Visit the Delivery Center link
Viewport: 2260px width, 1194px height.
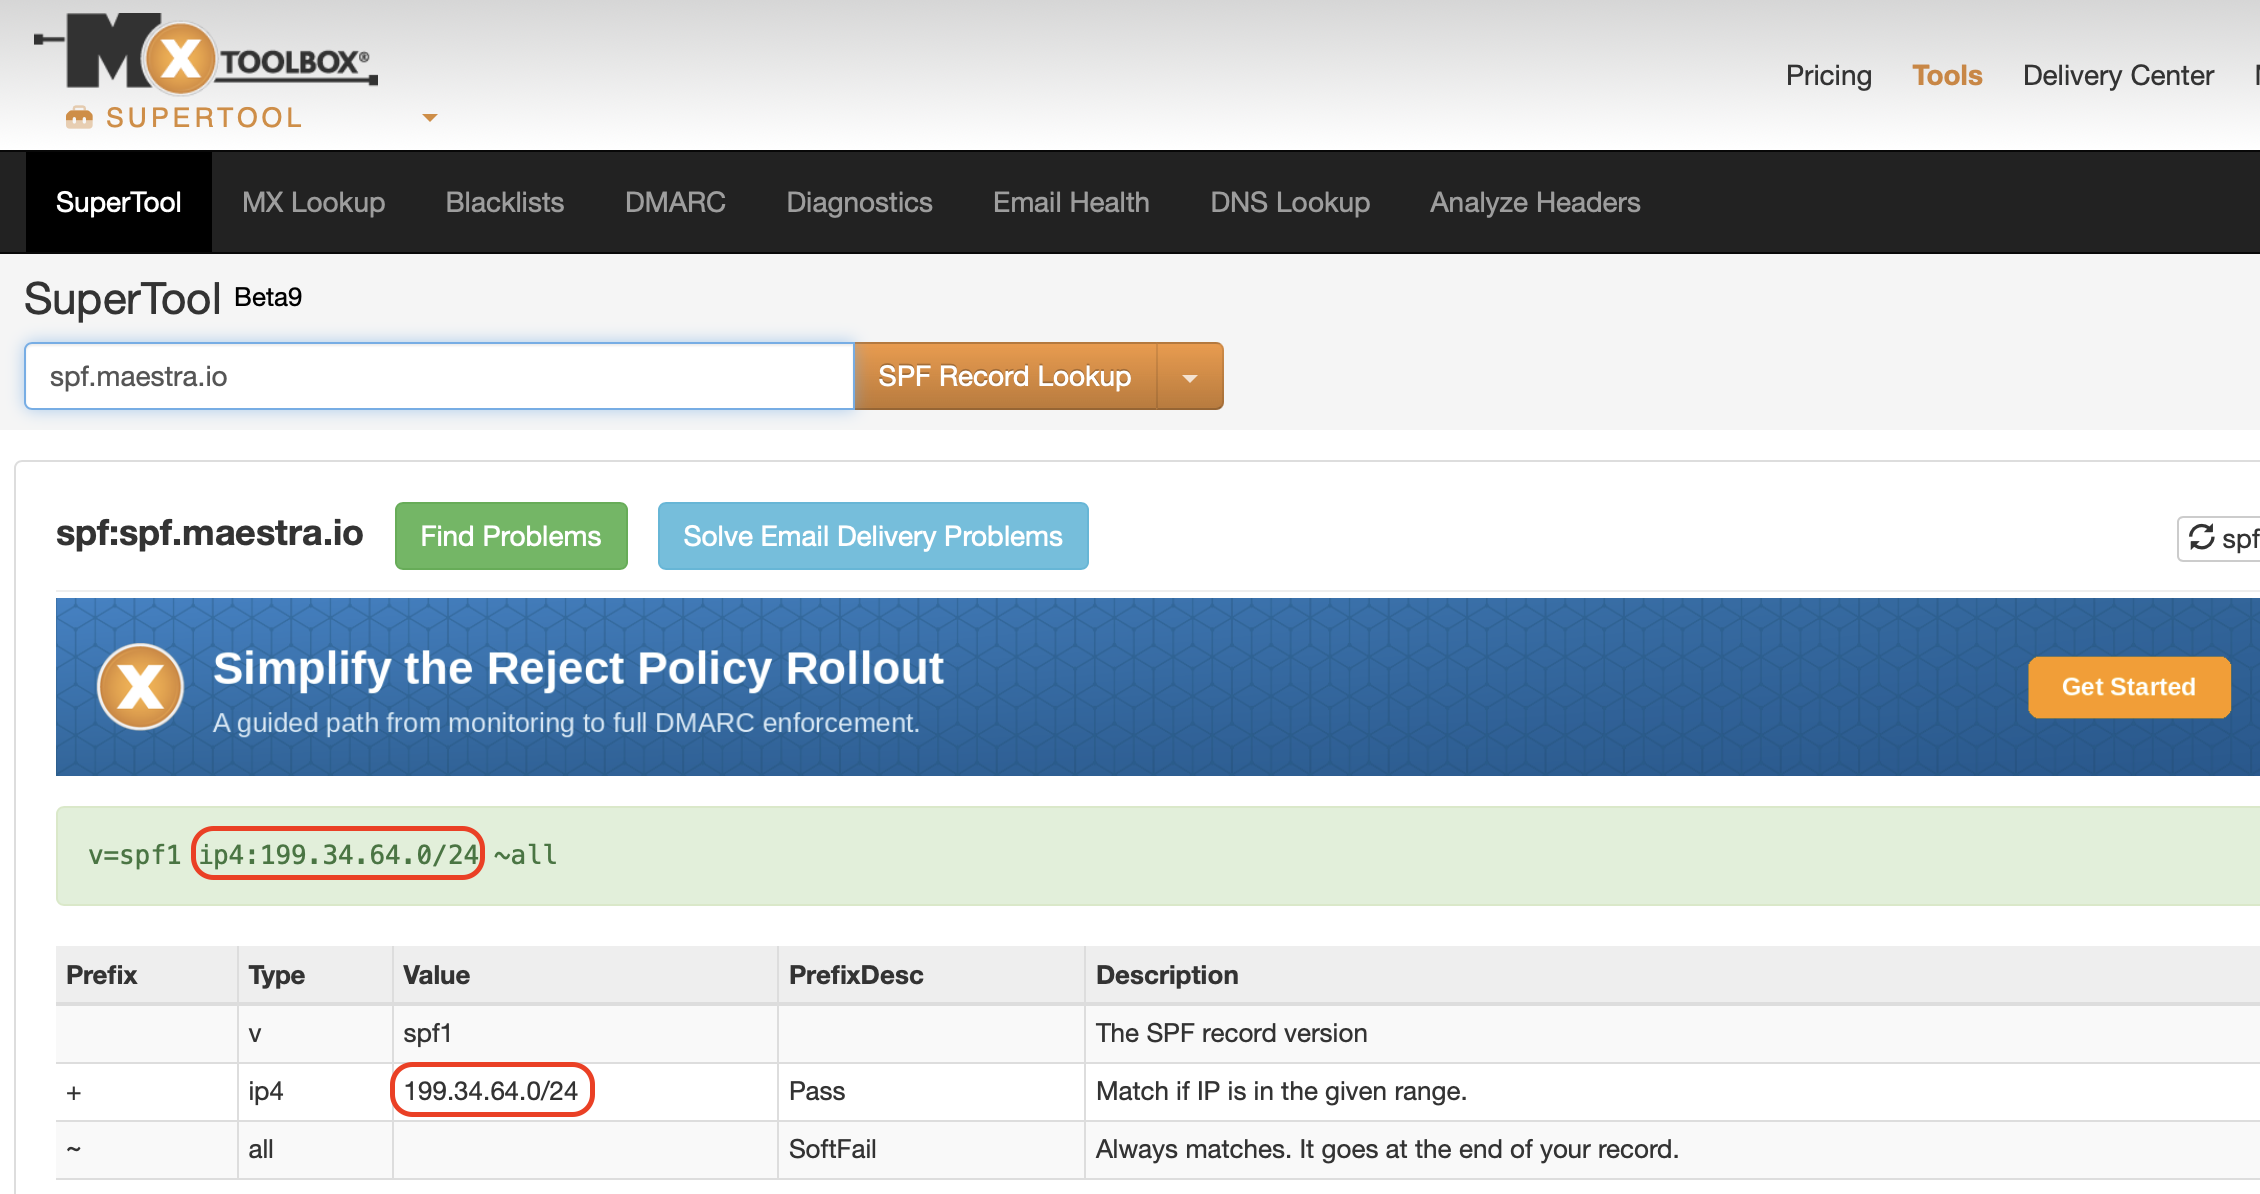(x=2118, y=75)
